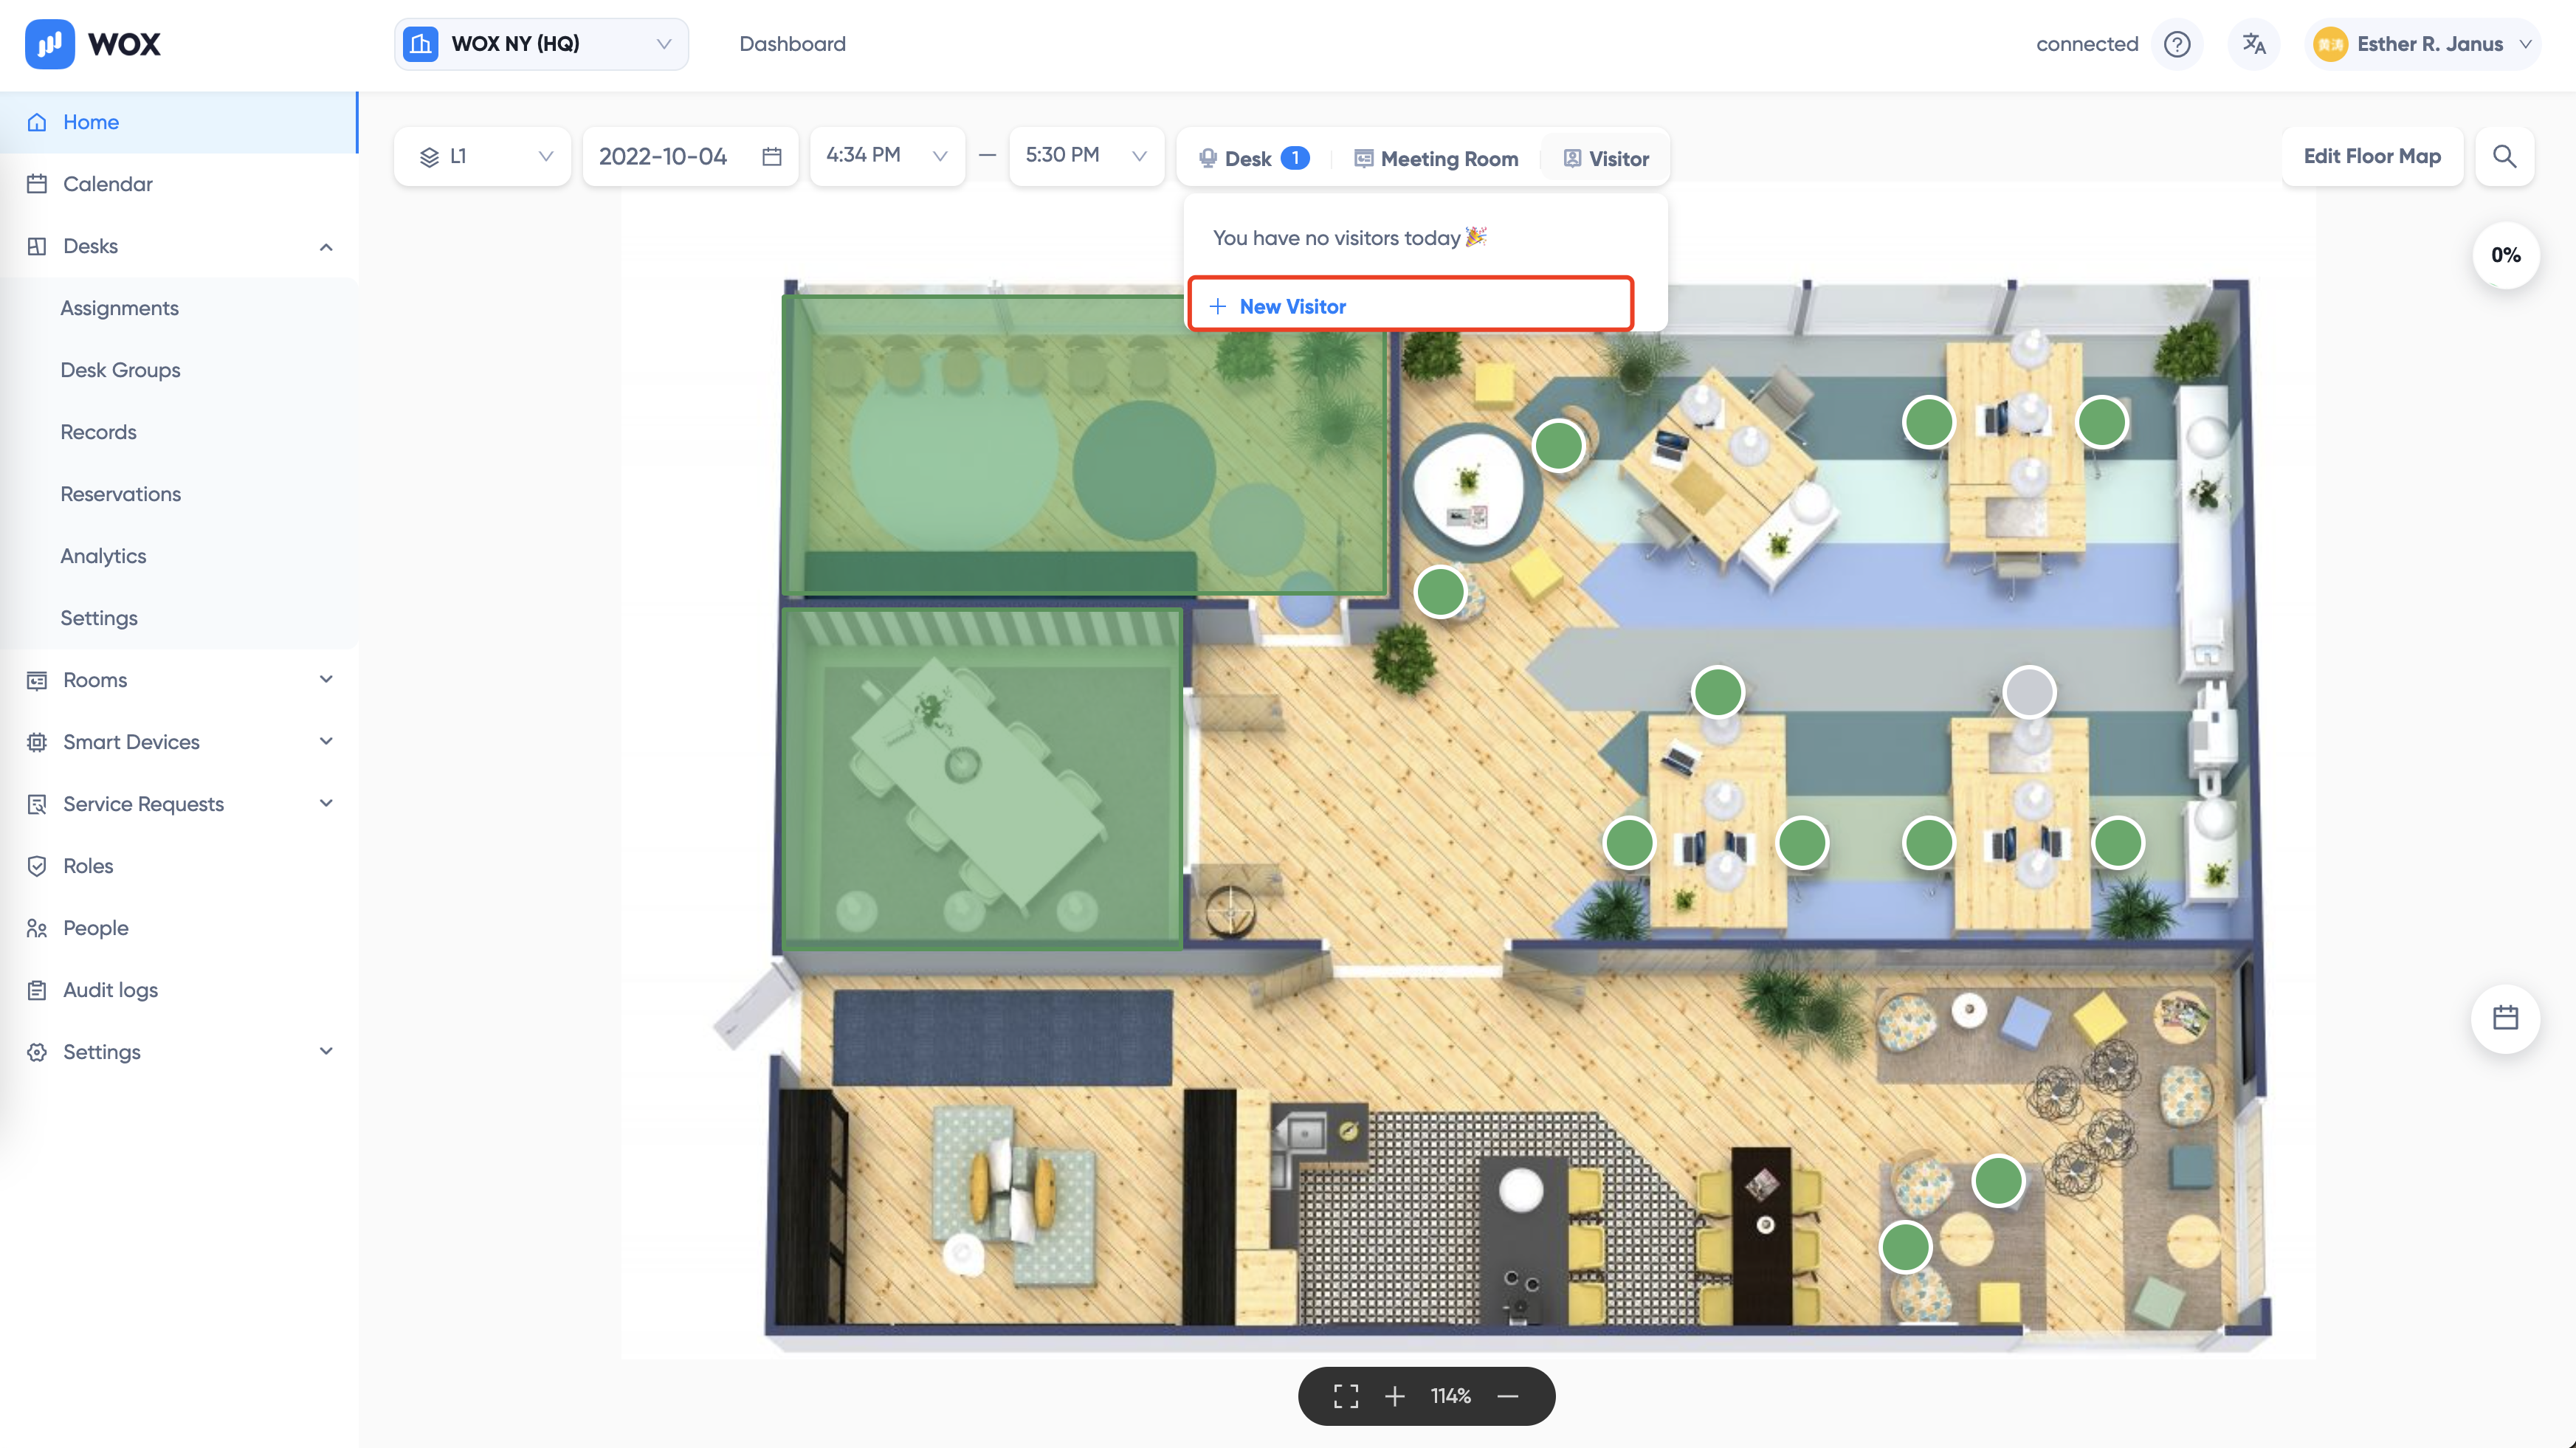Screen dimensions: 2576x1448
Task: Click the Dashboard link
Action: click(x=792, y=44)
